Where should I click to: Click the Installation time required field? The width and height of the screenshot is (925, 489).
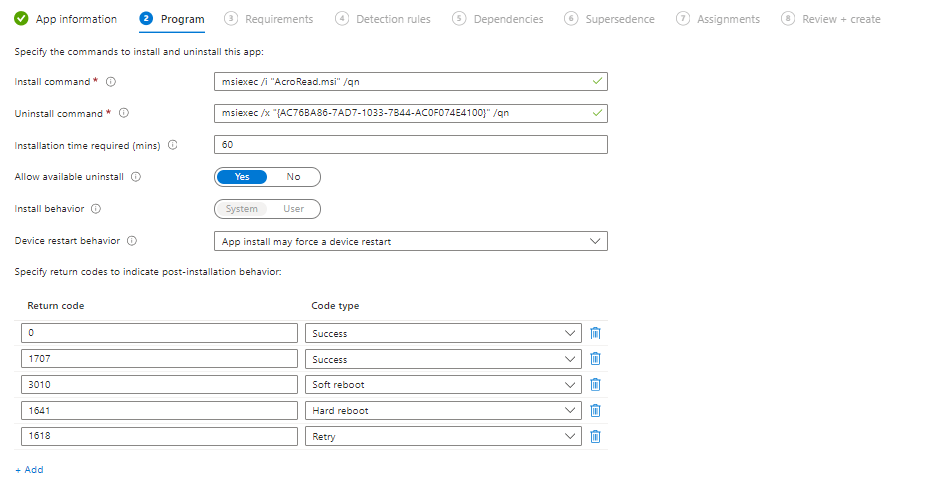click(x=410, y=145)
